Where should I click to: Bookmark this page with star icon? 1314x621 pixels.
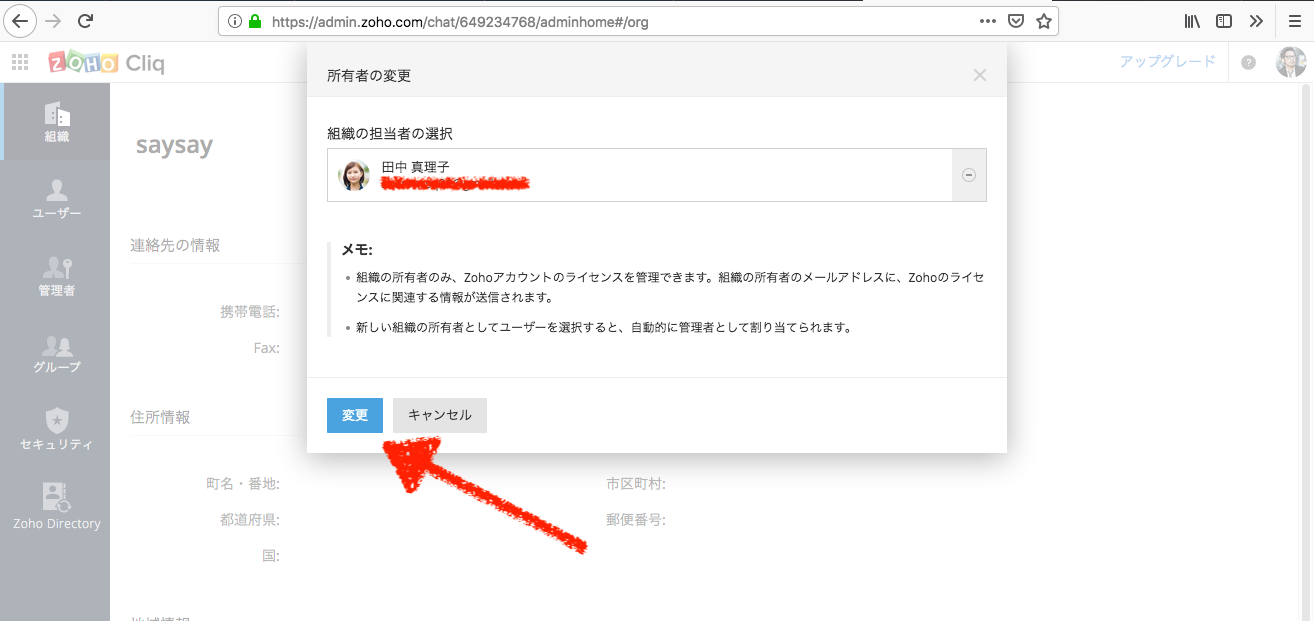(x=1043, y=21)
